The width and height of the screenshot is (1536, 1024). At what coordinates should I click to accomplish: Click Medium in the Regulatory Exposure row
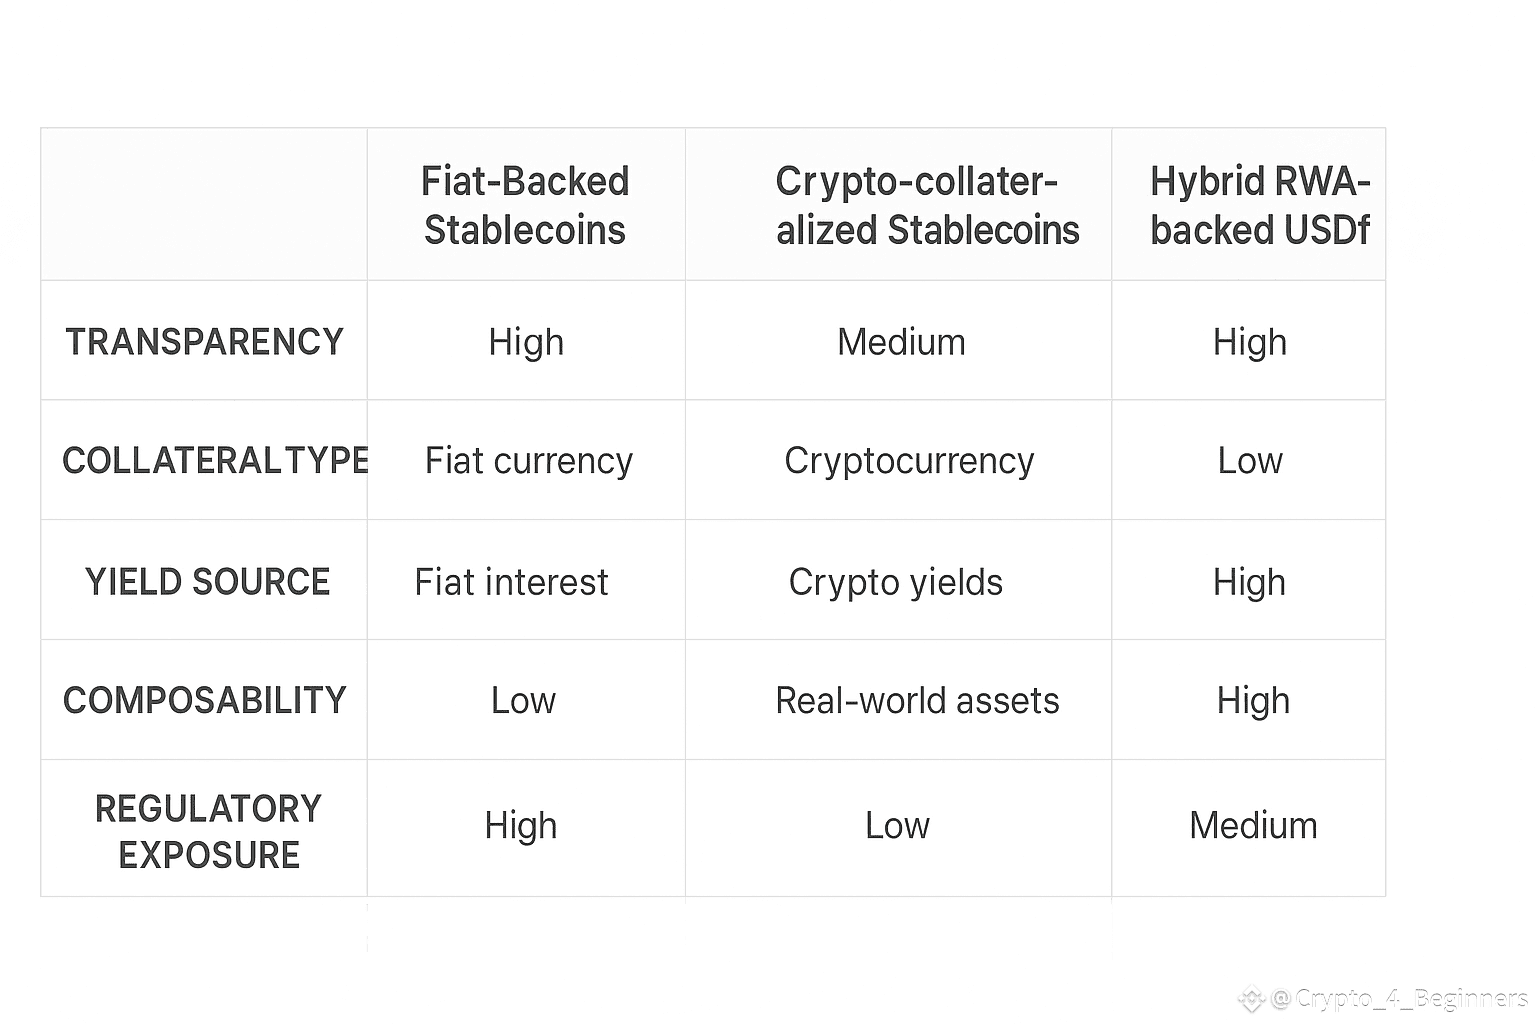point(1253,825)
